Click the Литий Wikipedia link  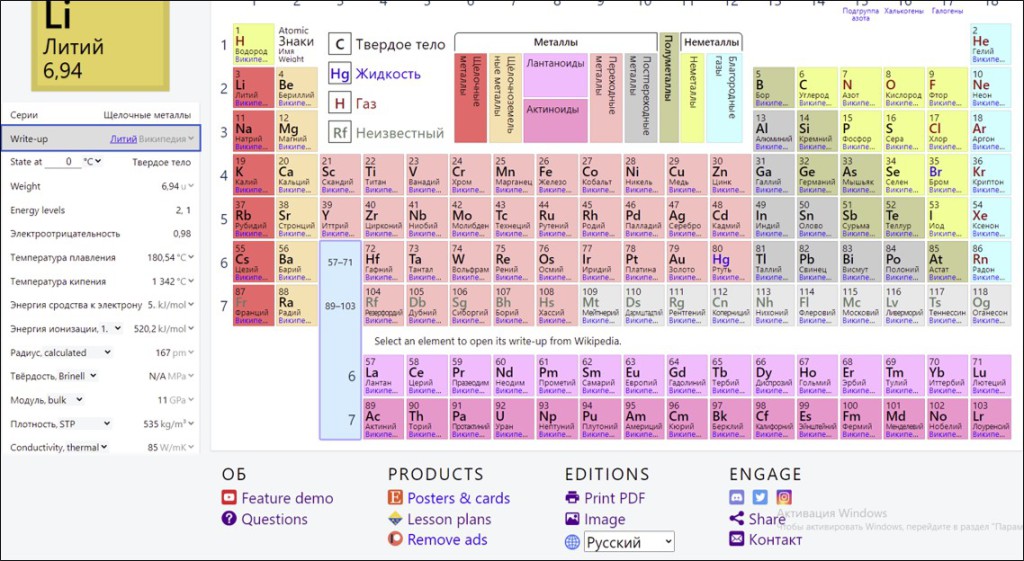pos(123,139)
